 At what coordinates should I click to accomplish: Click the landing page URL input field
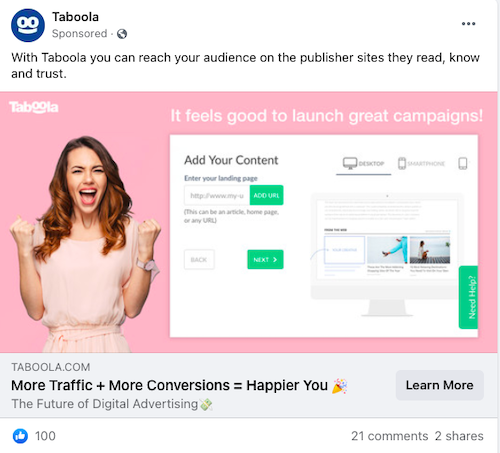click(217, 195)
